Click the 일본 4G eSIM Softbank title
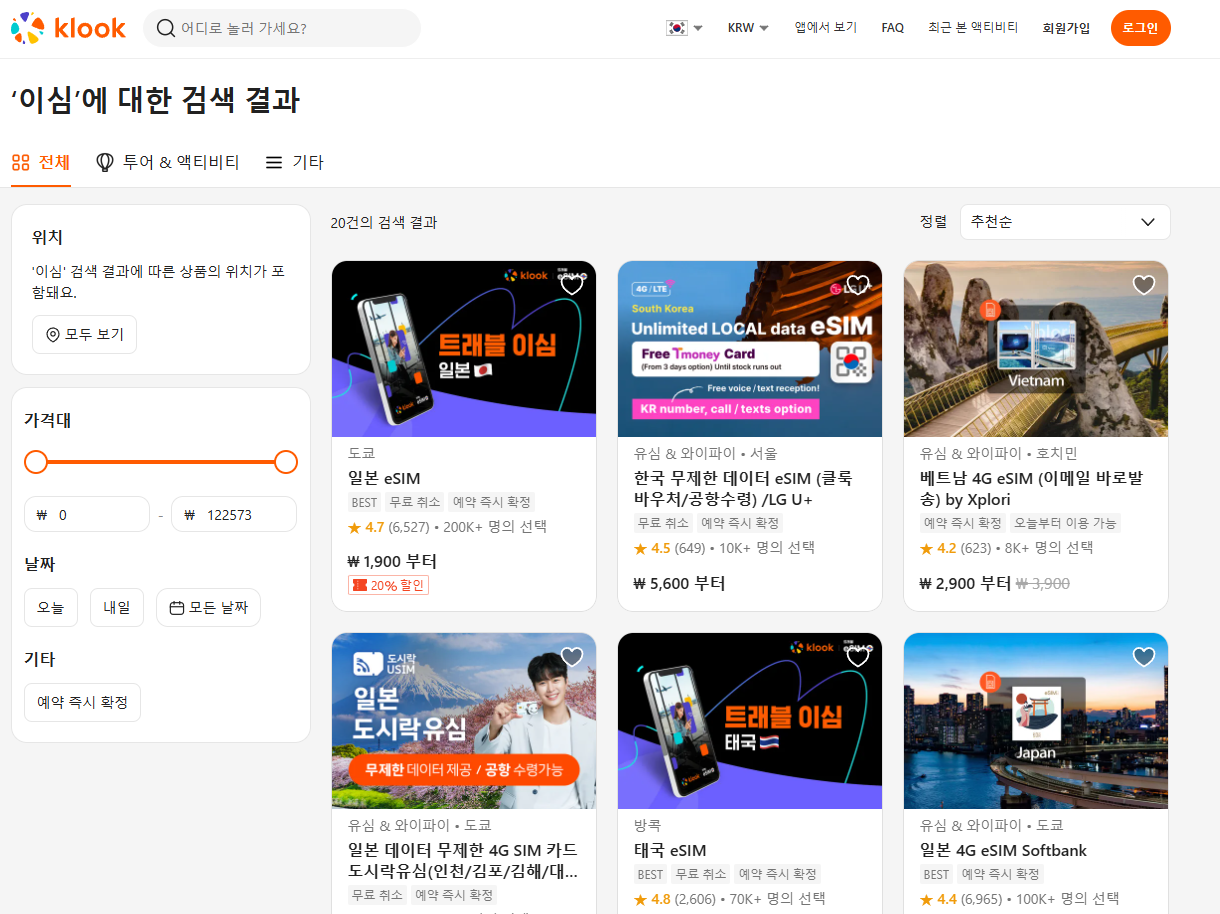The height and width of the screenshot is (914, 1220). click(x=1003, y=850)
